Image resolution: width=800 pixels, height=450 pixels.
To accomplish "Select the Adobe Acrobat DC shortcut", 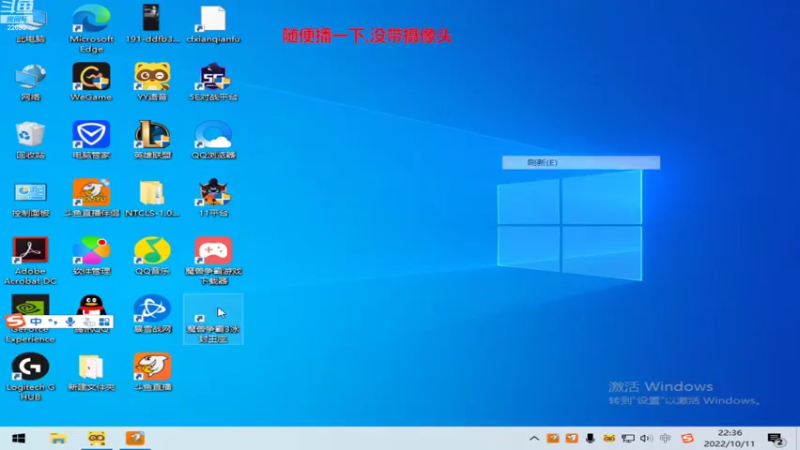I will tap(30, 261).
